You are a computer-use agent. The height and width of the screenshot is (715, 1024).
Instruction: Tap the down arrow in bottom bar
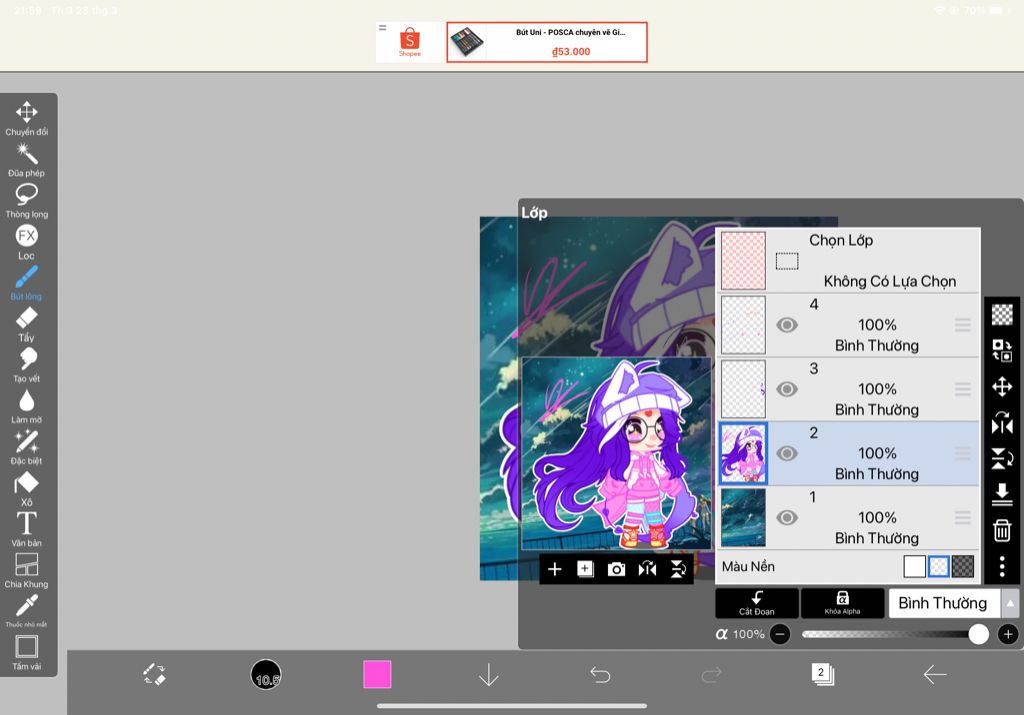pos(488,675)
